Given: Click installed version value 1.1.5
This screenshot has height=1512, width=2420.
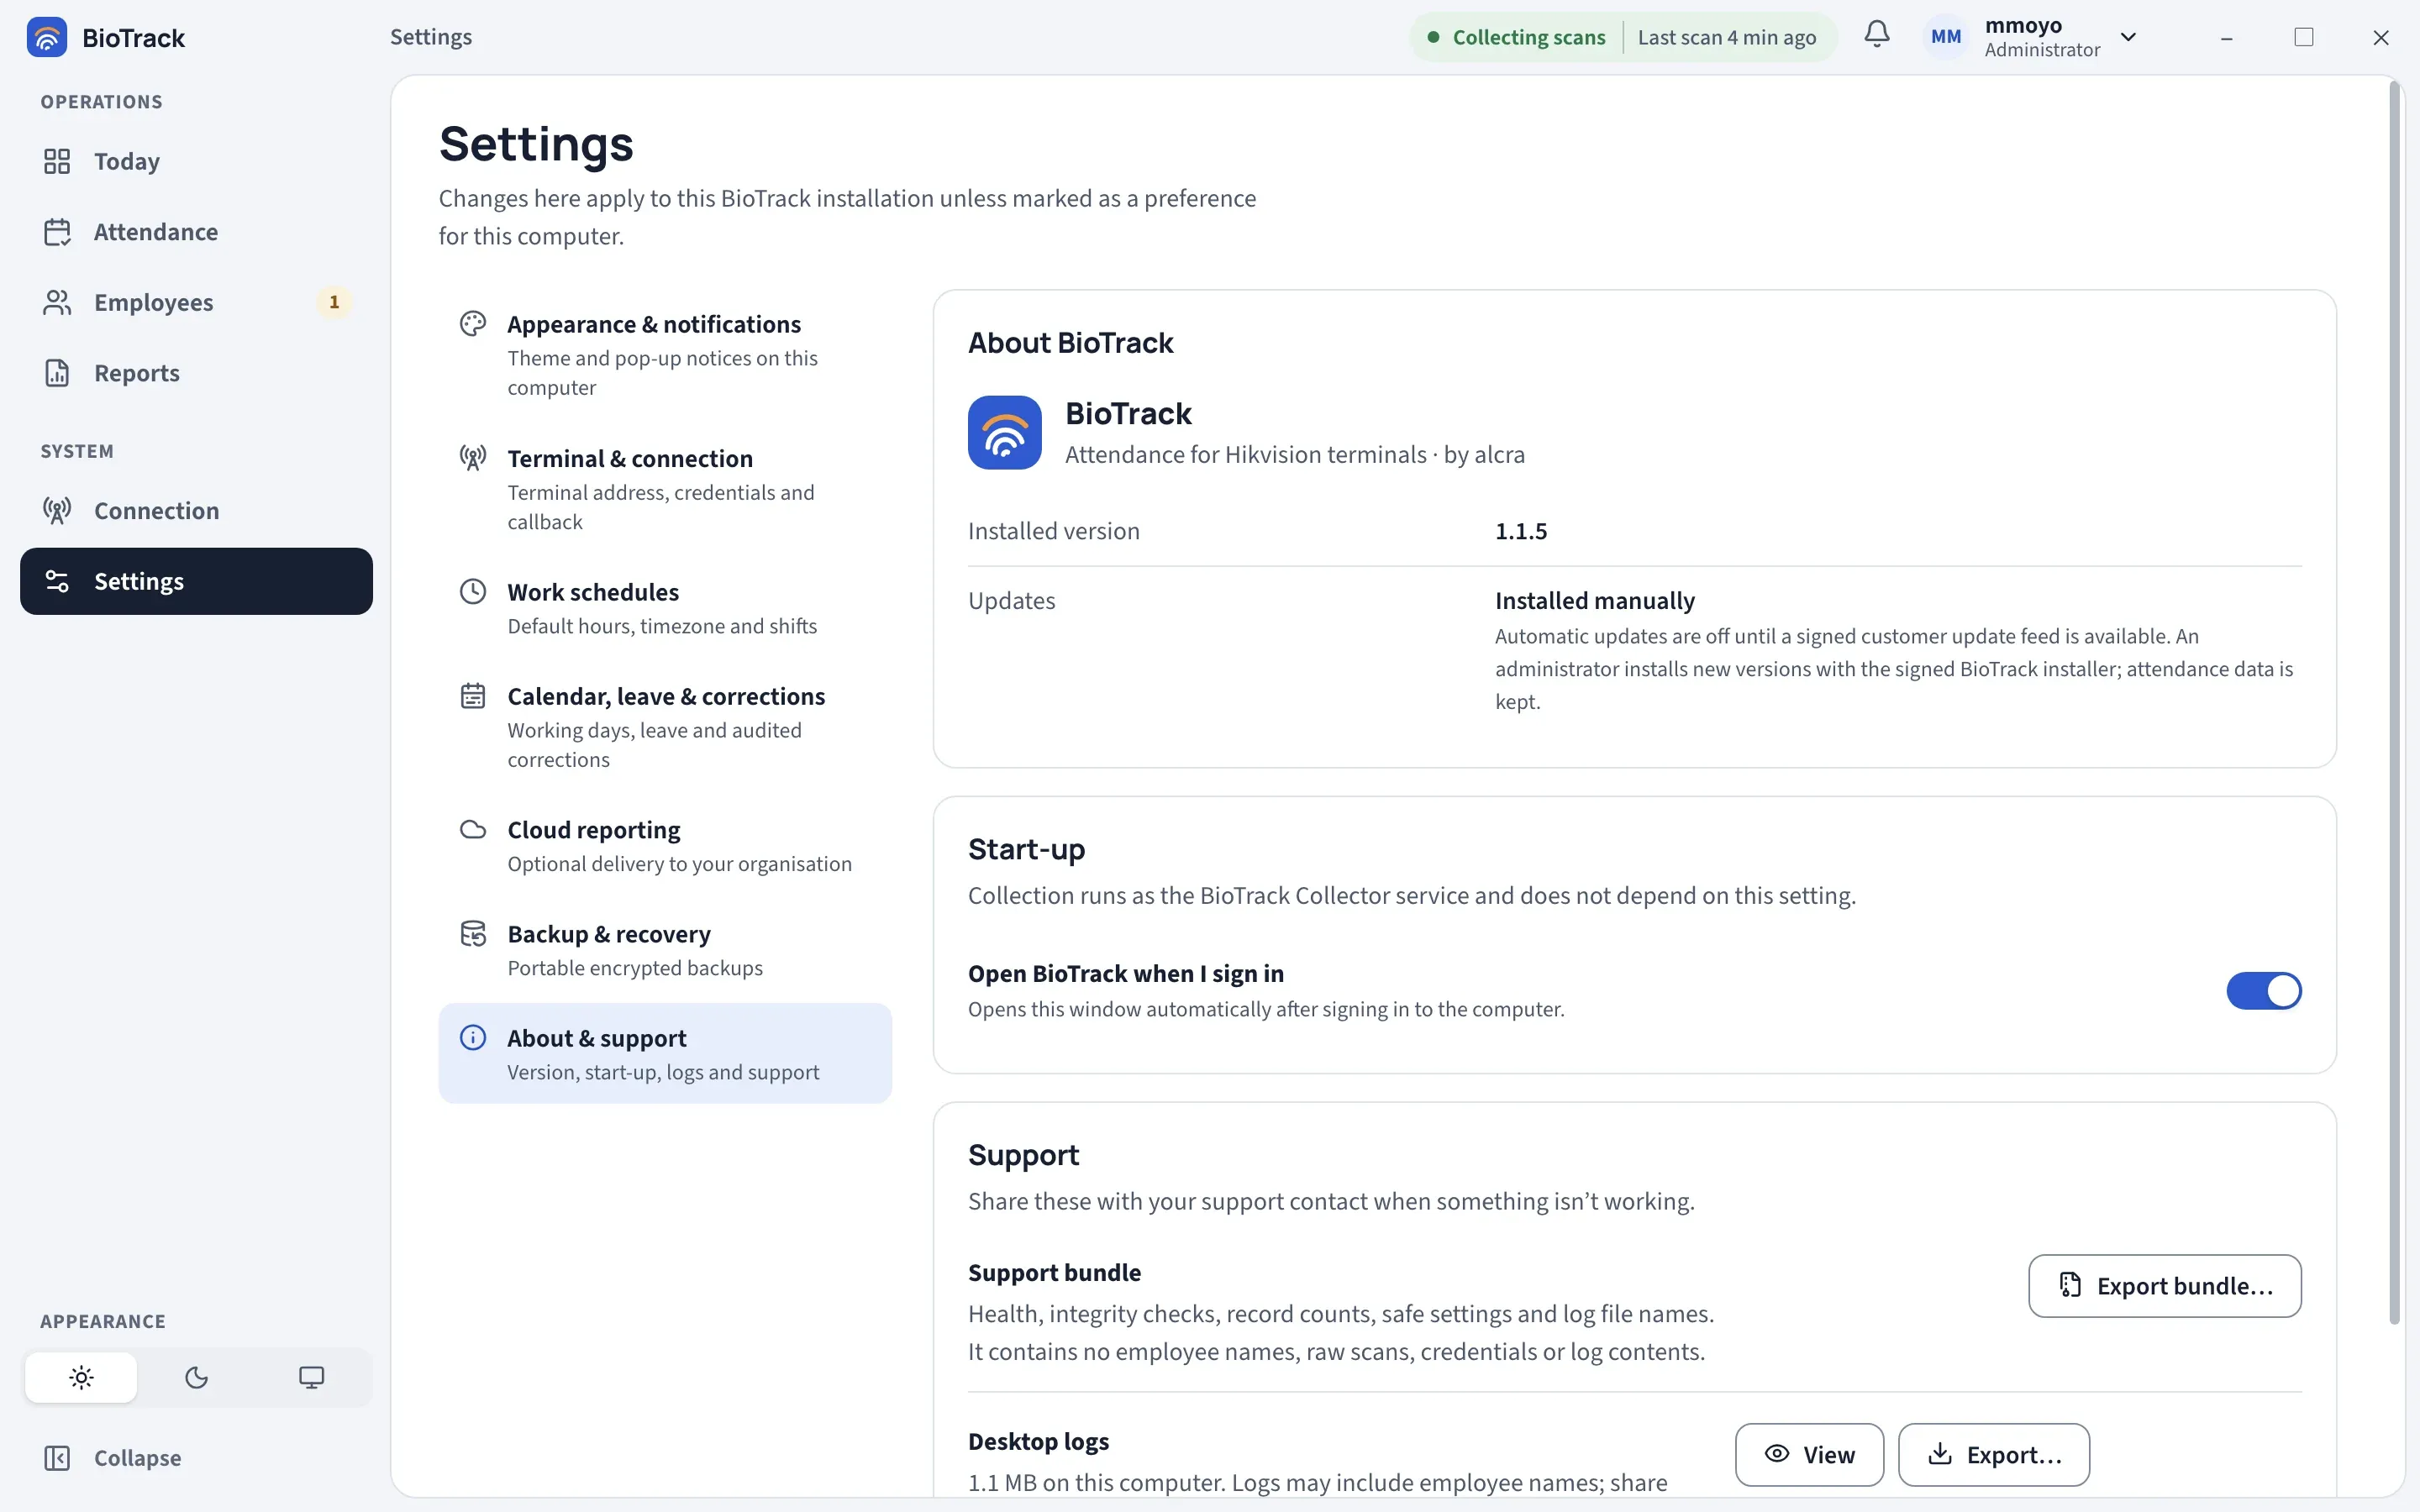Looking at the screenshot, I should [x=1521, y=531].
